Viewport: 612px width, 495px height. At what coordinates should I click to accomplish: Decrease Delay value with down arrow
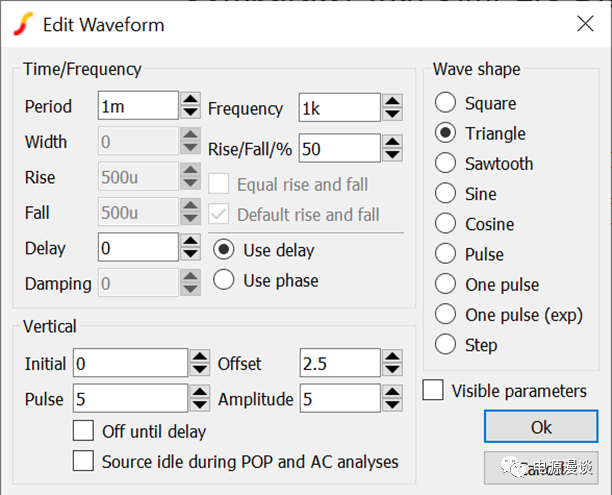pos(191,254)
